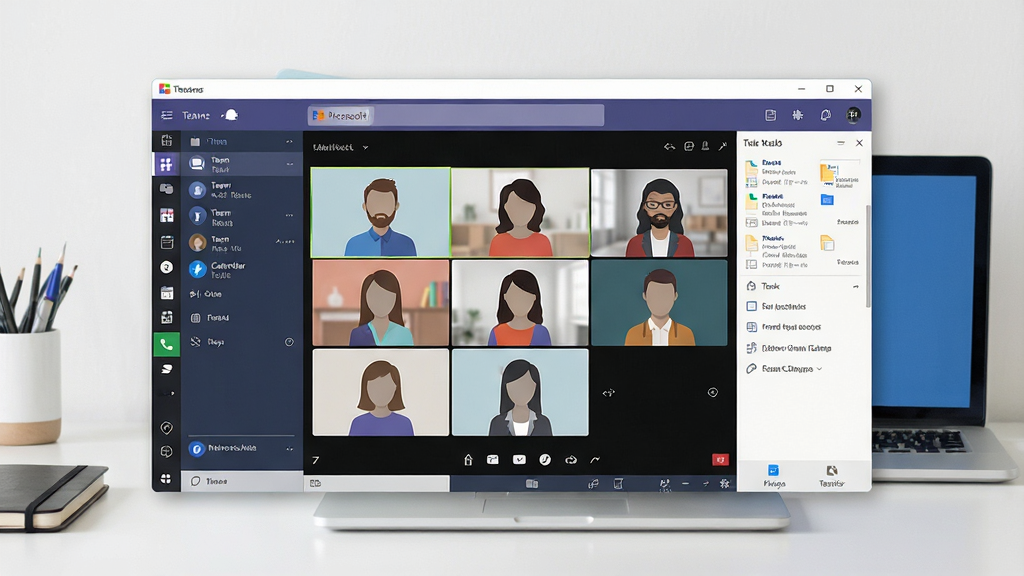Click the red end-call button in meeting toolbar
Viewport: 1024px width, 576px height.
(x=720, y=460)
